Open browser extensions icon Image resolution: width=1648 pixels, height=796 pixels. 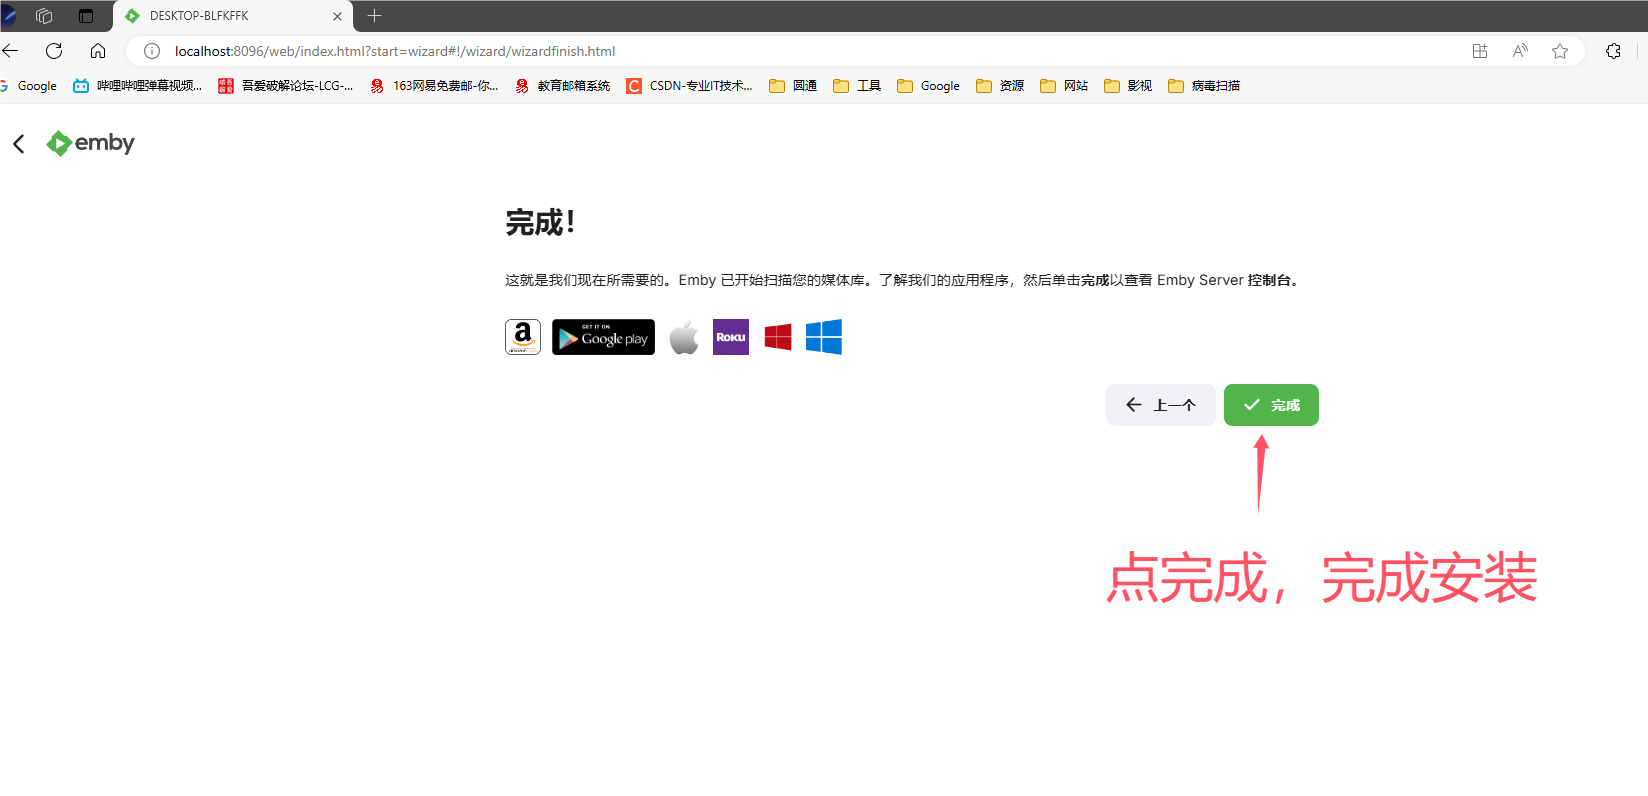[x=1613, y=51]
